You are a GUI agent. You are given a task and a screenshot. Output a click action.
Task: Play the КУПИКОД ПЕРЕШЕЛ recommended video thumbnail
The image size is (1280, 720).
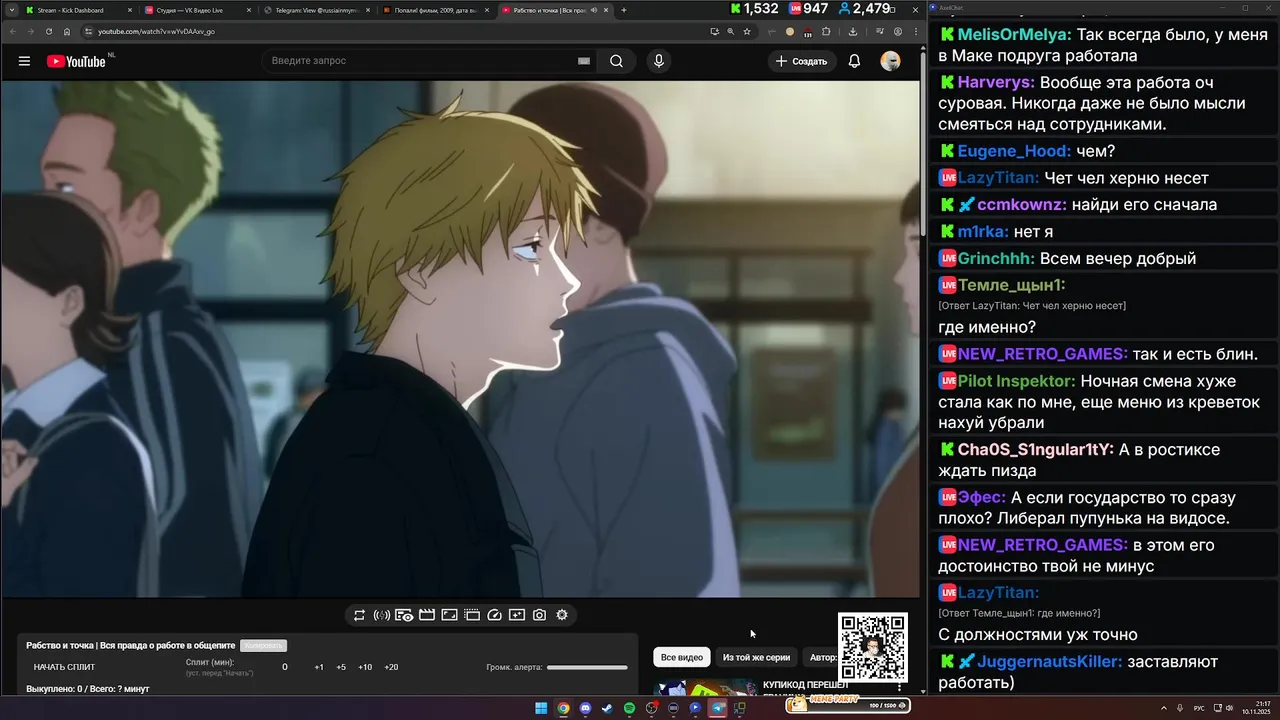[706, 688]
